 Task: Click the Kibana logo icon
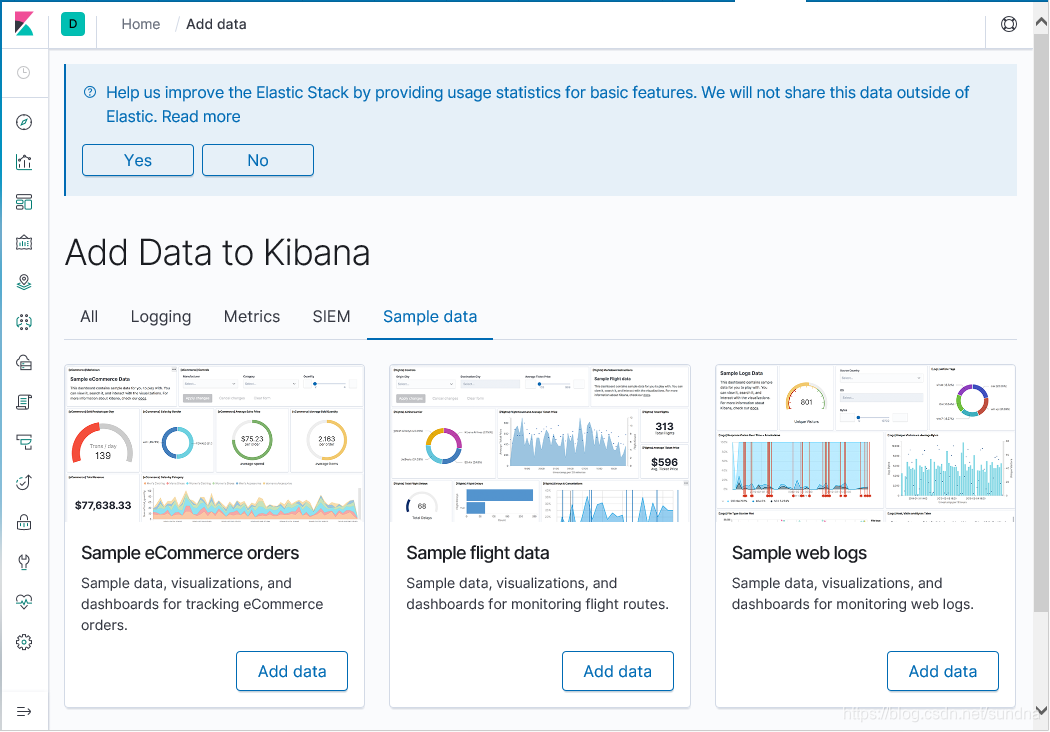click(24, 24)
